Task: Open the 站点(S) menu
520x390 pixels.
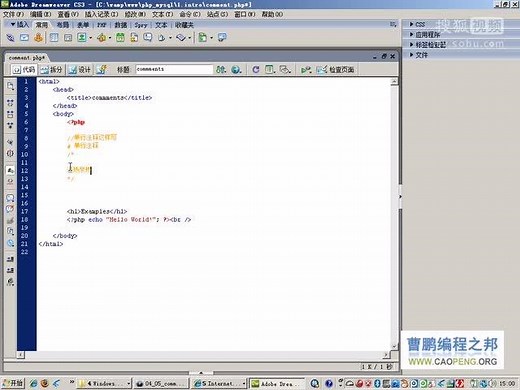Action: (x=217, y=14)
